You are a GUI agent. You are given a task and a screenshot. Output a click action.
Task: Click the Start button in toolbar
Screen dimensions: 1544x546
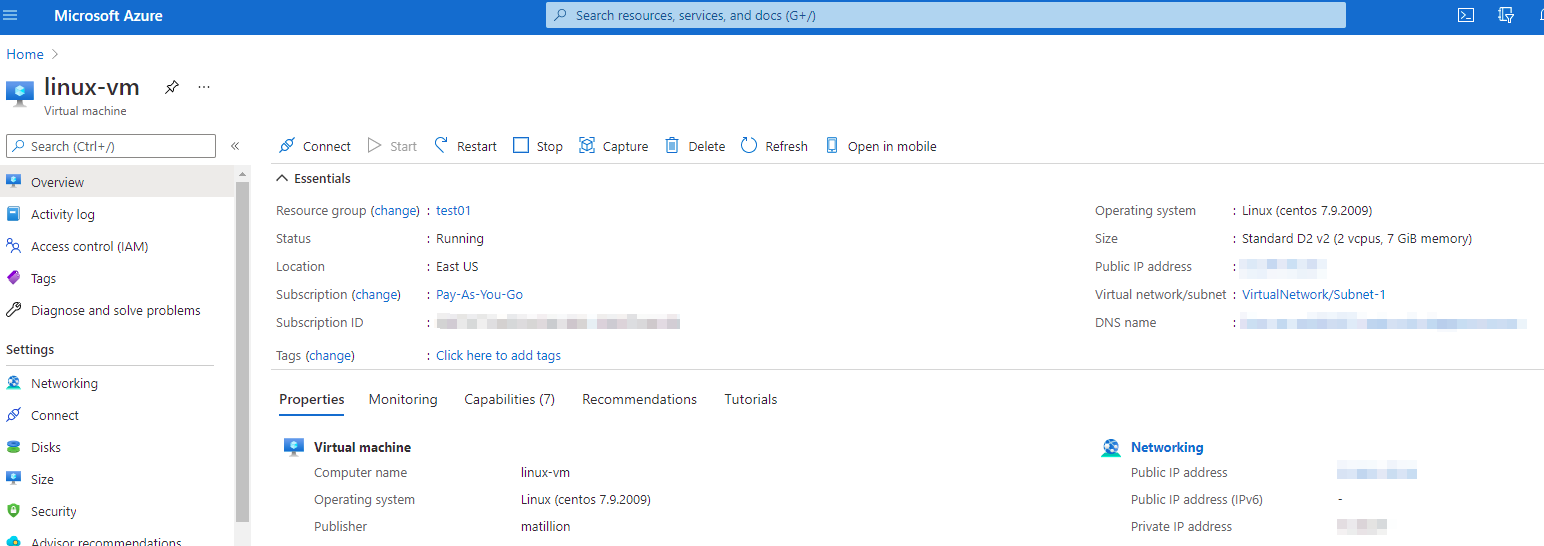[x=392, y=146]
